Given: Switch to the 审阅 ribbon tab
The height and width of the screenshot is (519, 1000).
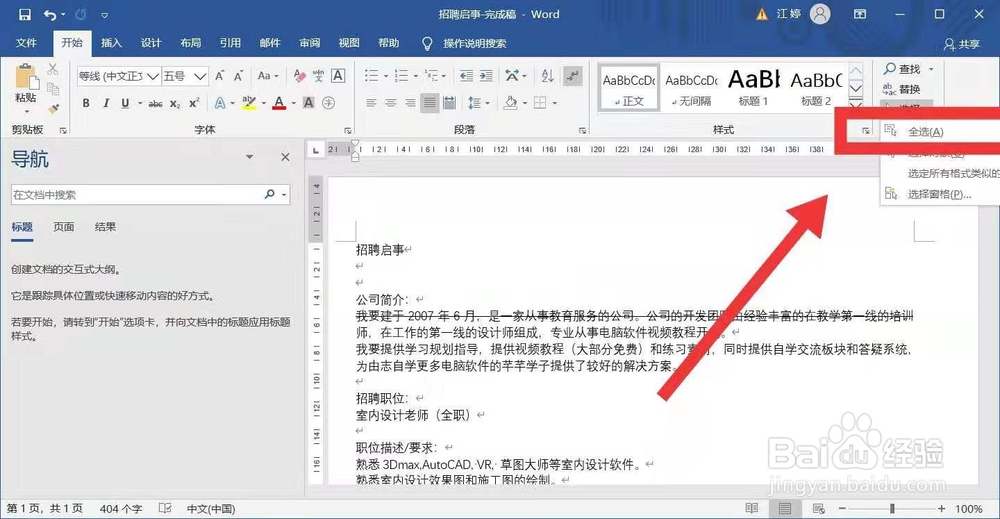Looking at the screenshot, I should [309, 43].
